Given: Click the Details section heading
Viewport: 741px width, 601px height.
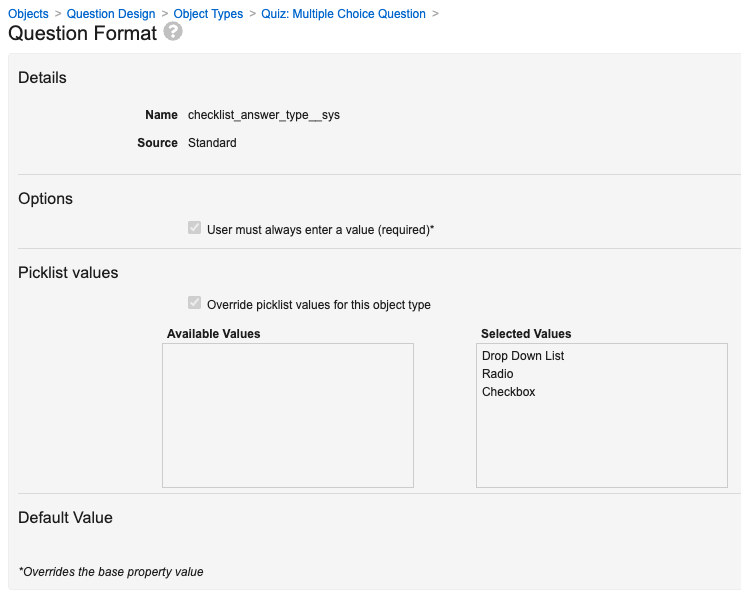Looking at the screenshot, I should (42, 78).
